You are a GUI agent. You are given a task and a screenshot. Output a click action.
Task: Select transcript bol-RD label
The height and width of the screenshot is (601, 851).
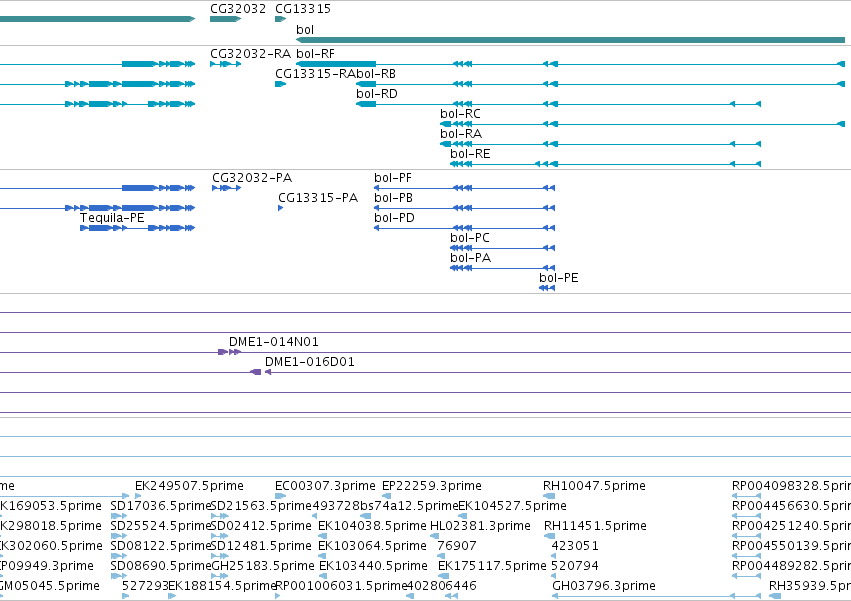click(377, 94)
